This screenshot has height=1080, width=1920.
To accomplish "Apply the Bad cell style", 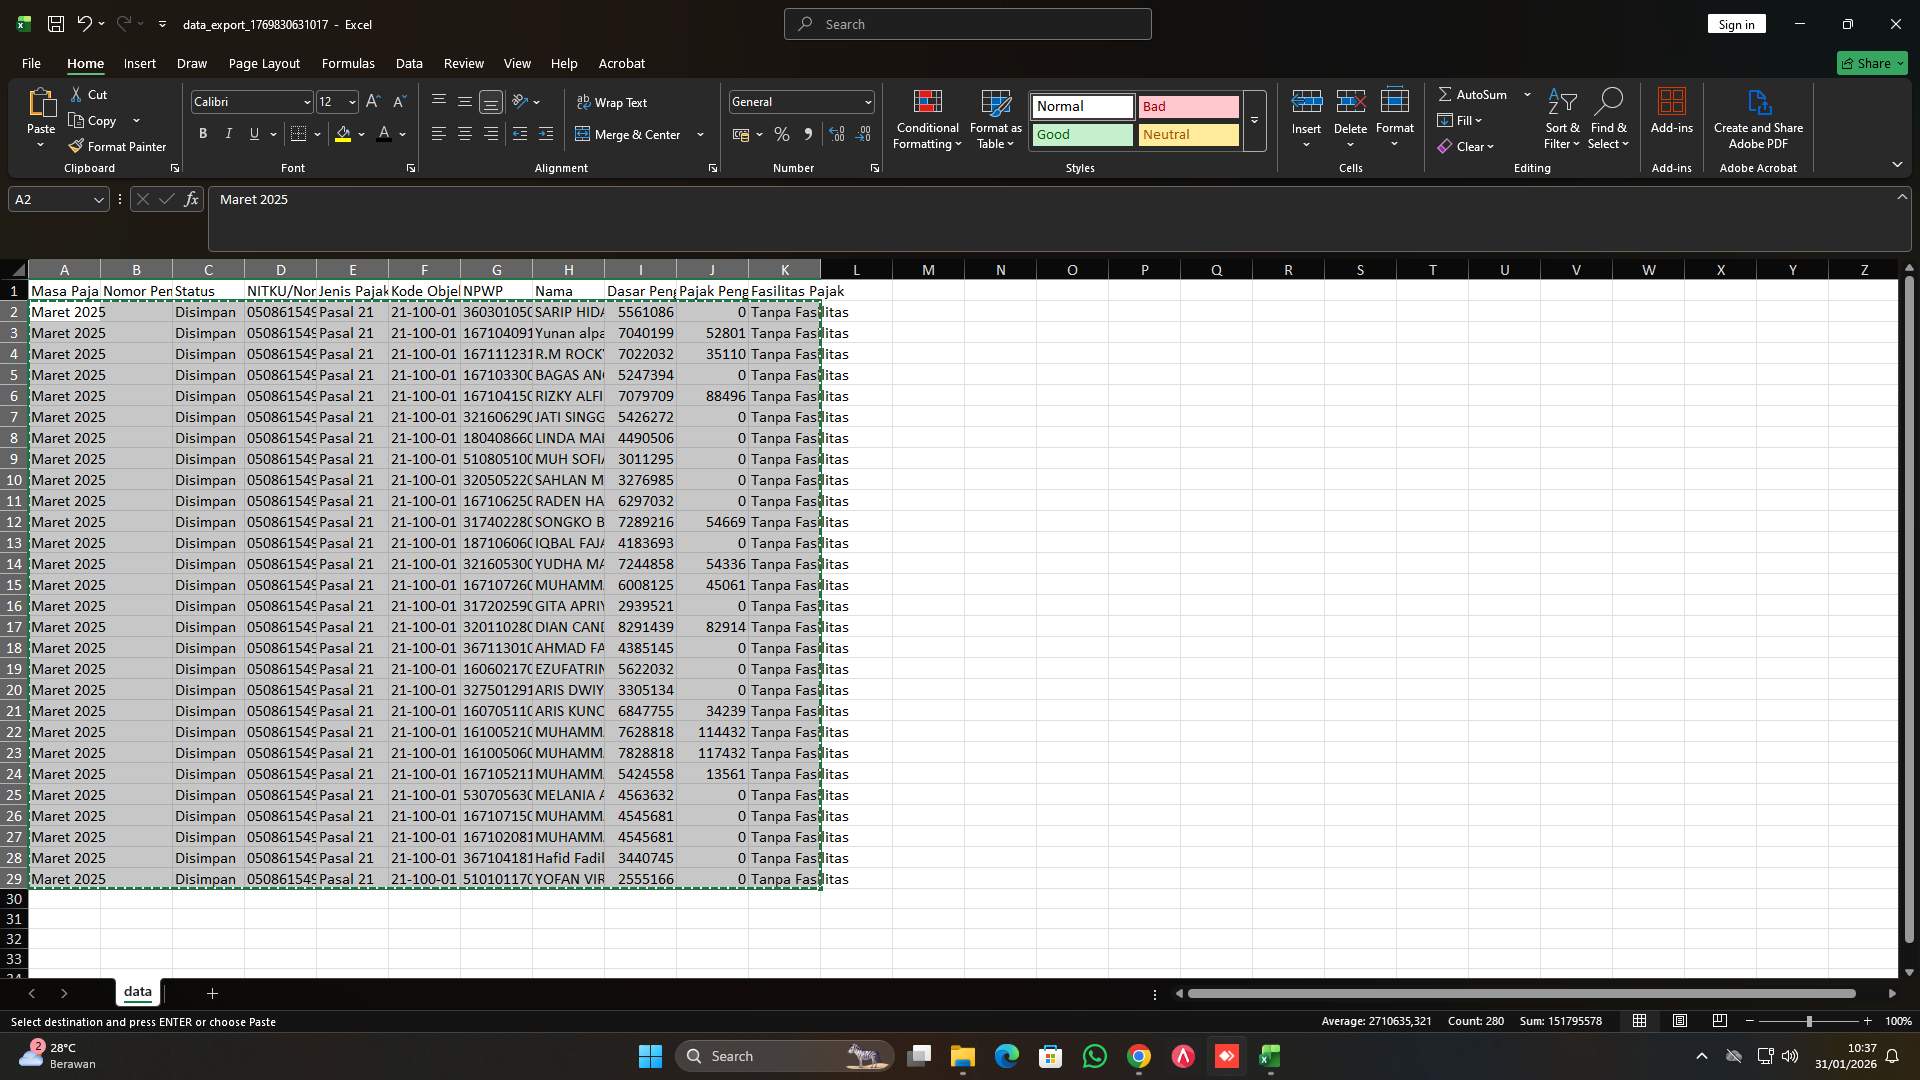I will [x=1188, y=106].
